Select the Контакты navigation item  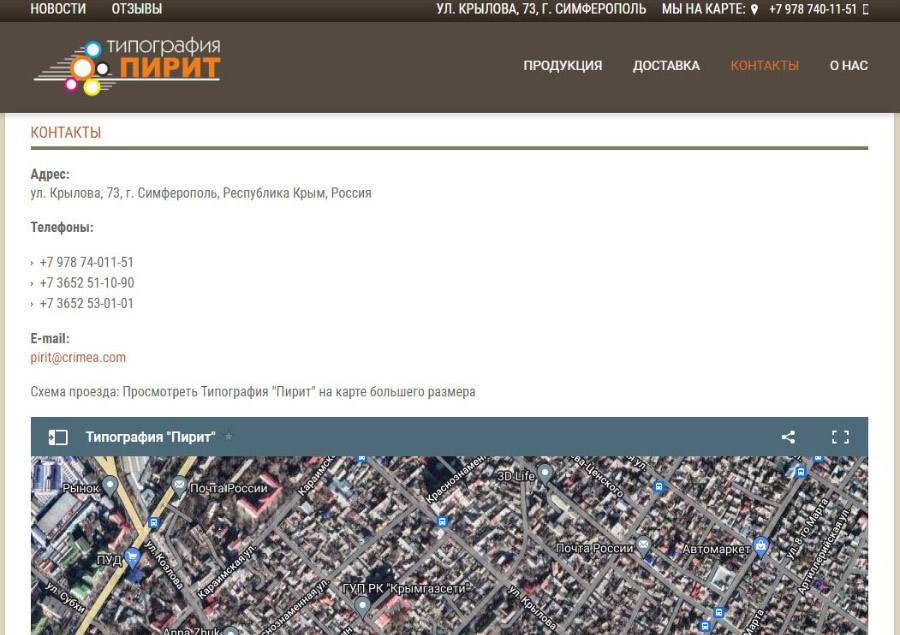coord(764,66)
